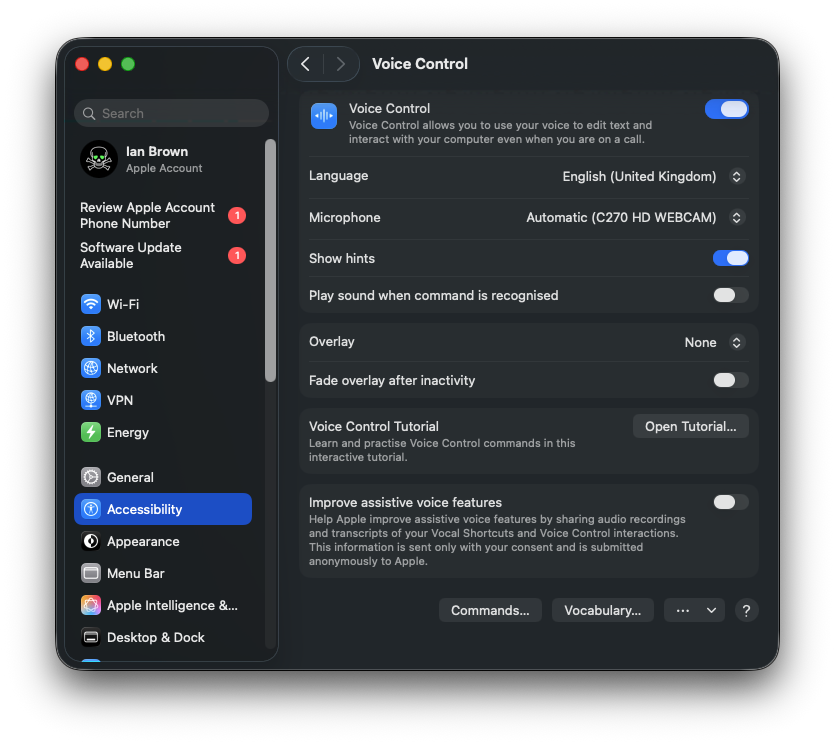Toggle the Show hints switch
Image resolution: width=835 pixels, height=744 pixels.
pos(731,258)
